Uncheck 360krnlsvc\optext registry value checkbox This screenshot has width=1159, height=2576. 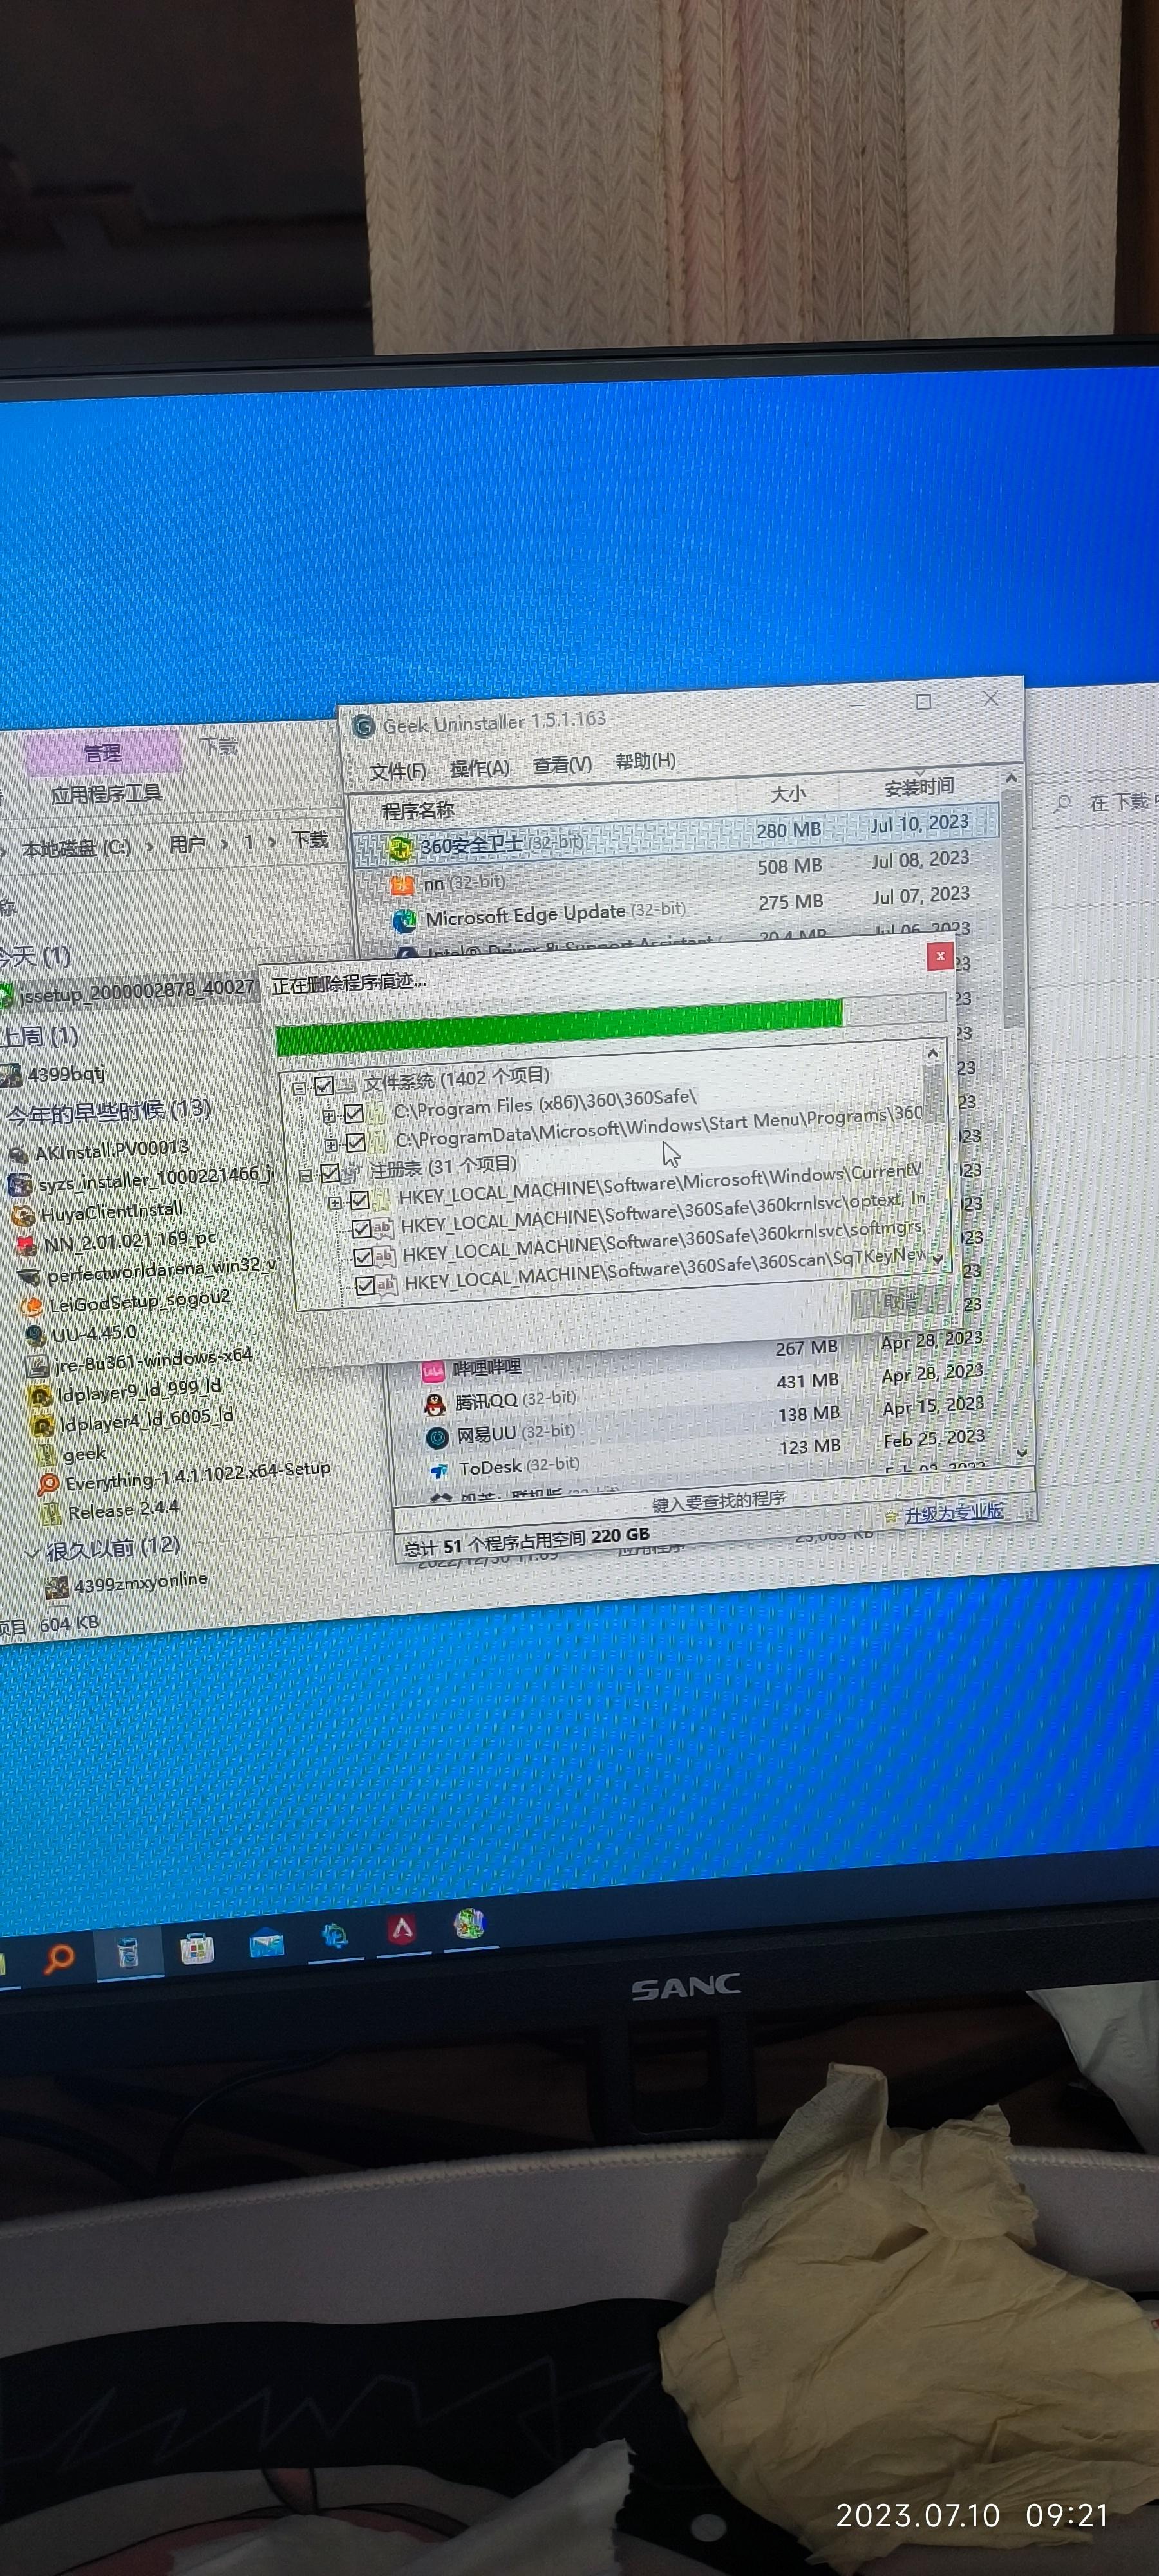(x=363, y=1229)
